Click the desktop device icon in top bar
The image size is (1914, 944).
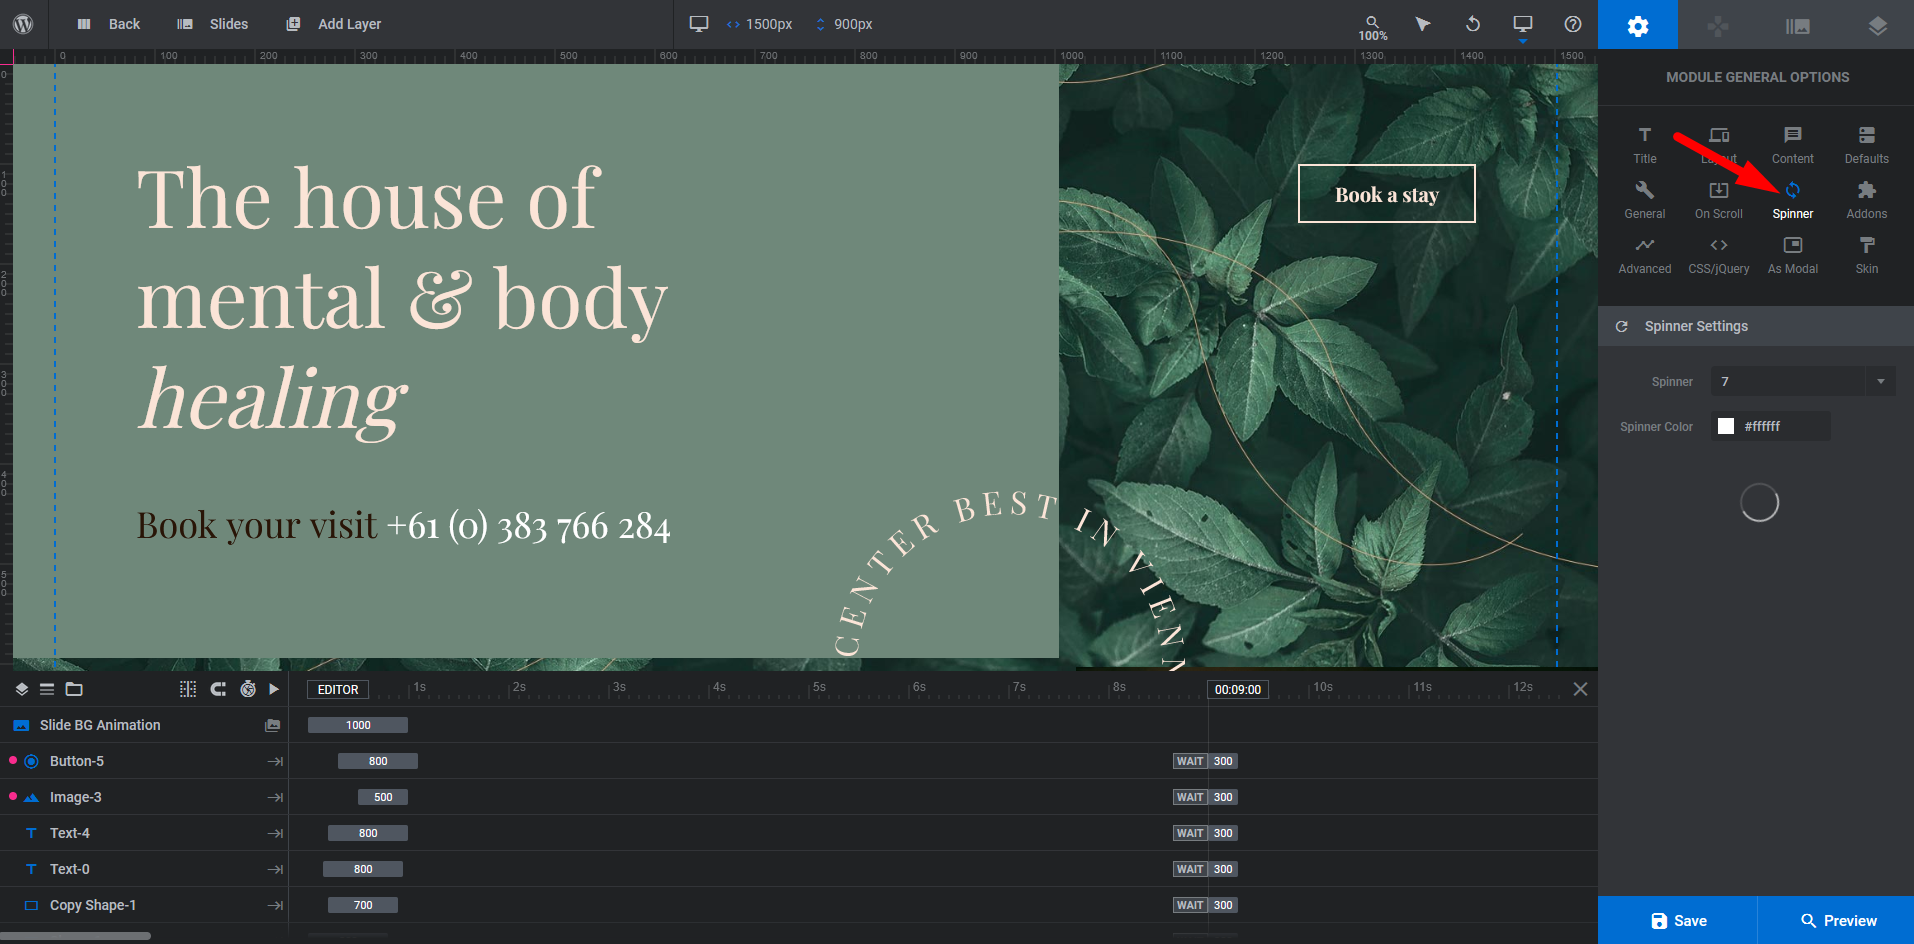point(699,24)
